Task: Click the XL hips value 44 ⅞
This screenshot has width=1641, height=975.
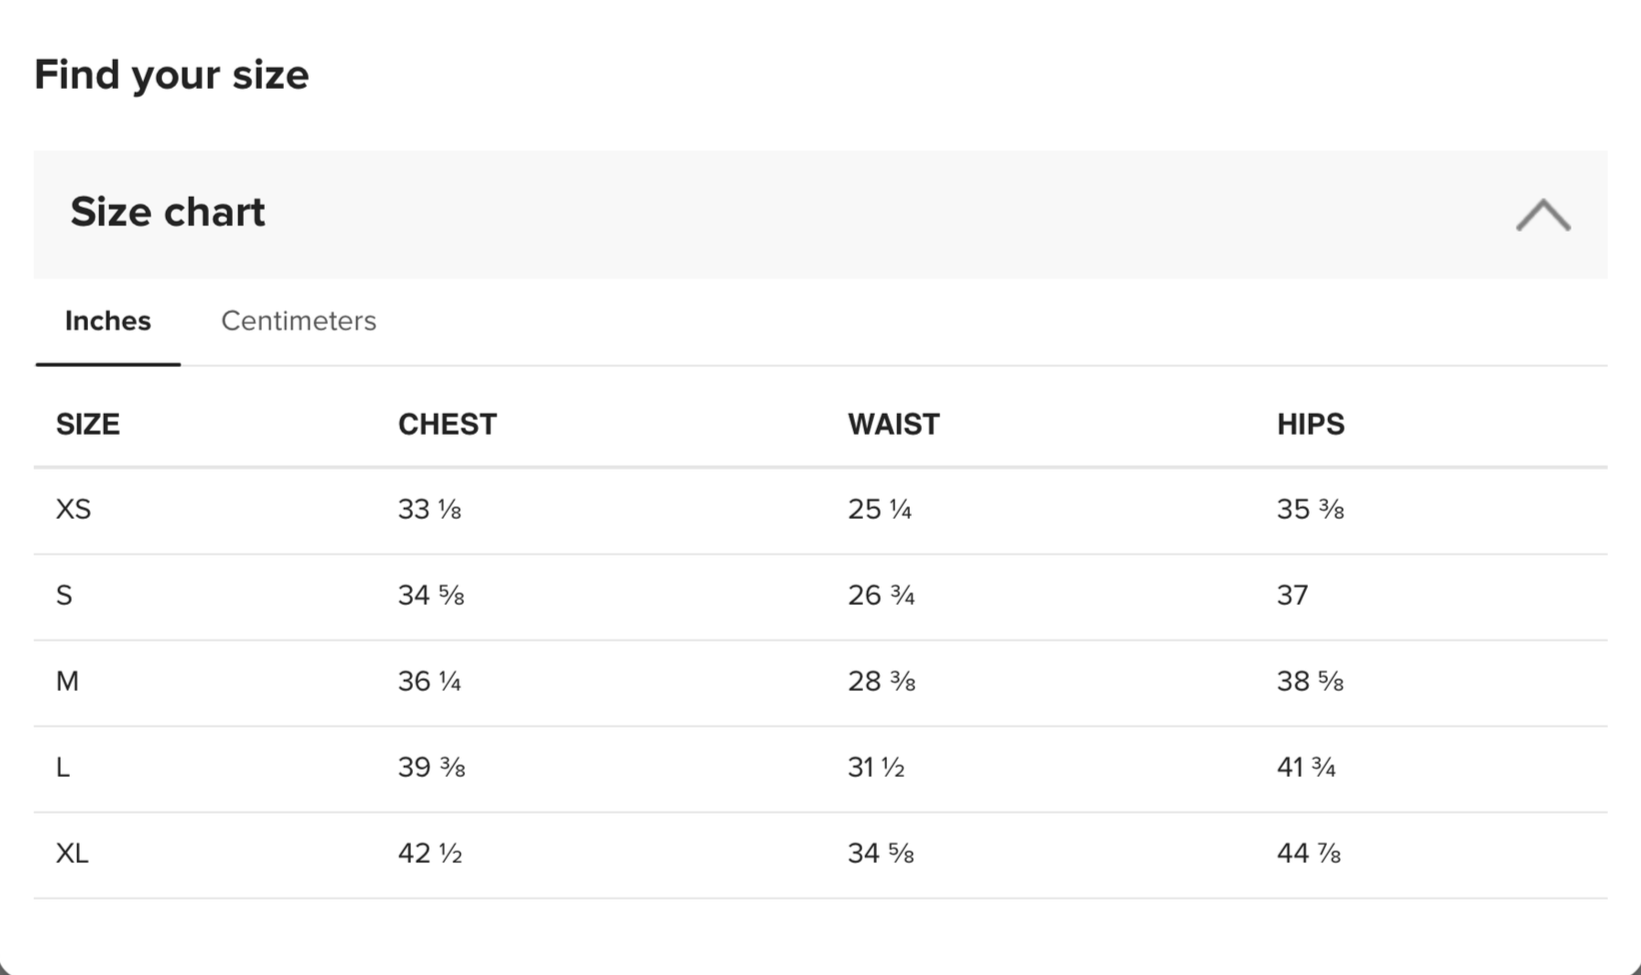Action: tap(1309, 853)
